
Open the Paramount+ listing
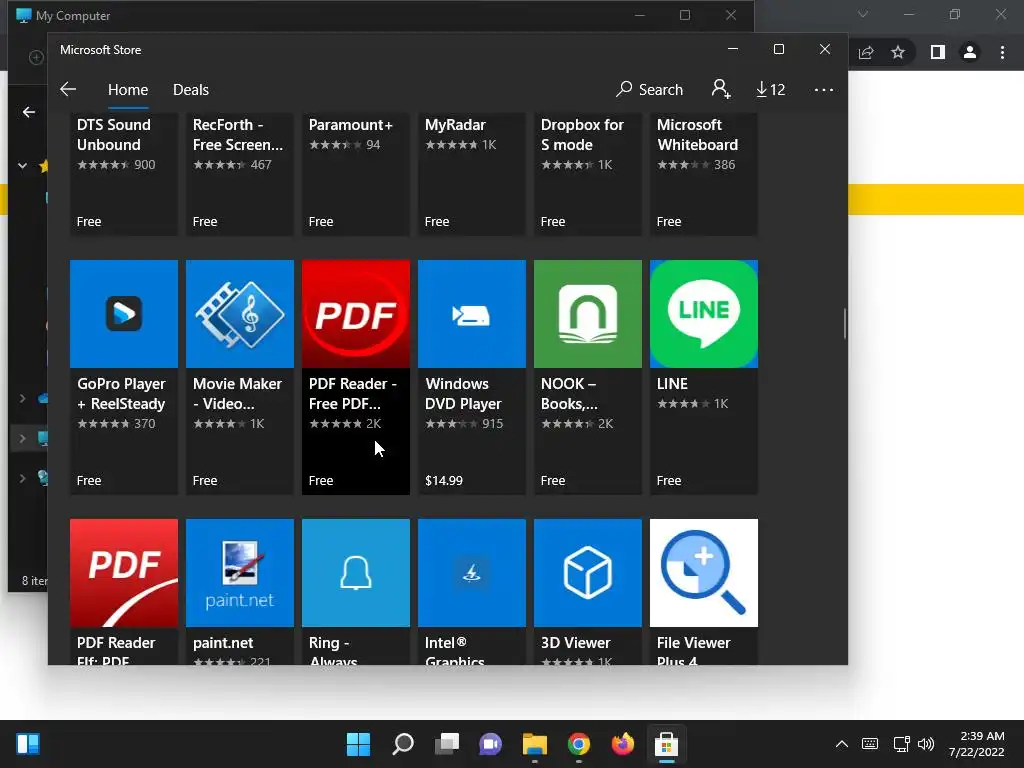pos(356,174)
